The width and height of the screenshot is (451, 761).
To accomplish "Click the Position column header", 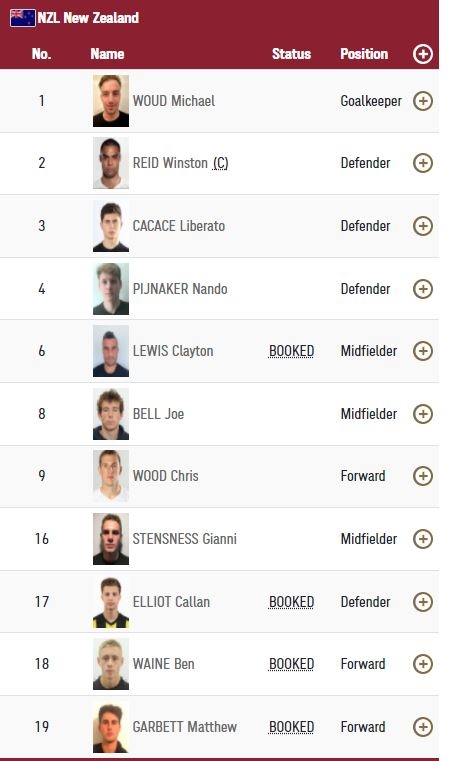I will 364,54.
